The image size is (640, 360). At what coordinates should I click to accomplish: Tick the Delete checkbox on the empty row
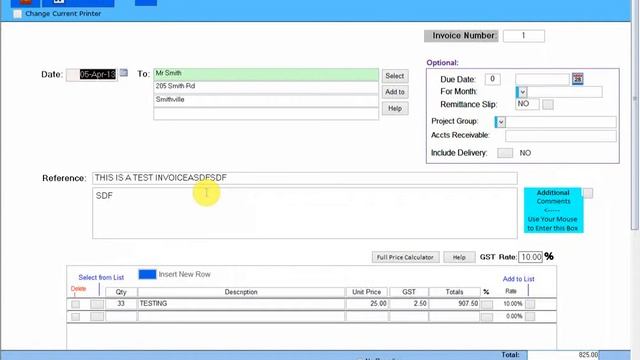click(76, 317)
